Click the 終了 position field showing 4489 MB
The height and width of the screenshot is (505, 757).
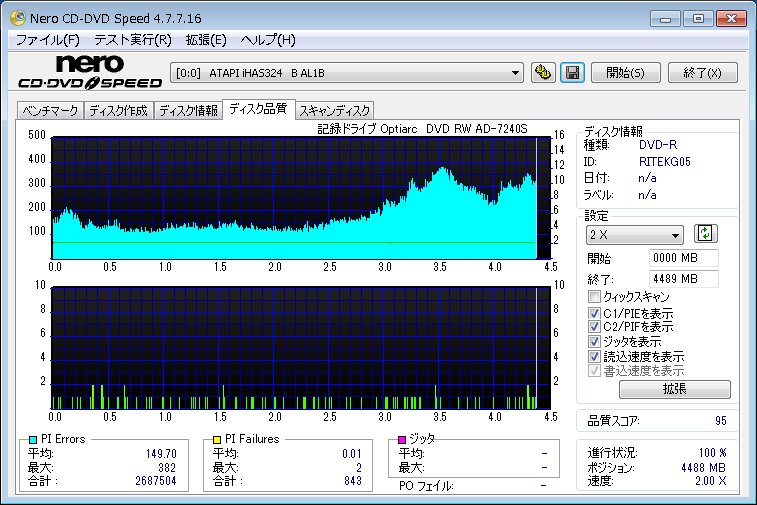(x=684, y=279)
